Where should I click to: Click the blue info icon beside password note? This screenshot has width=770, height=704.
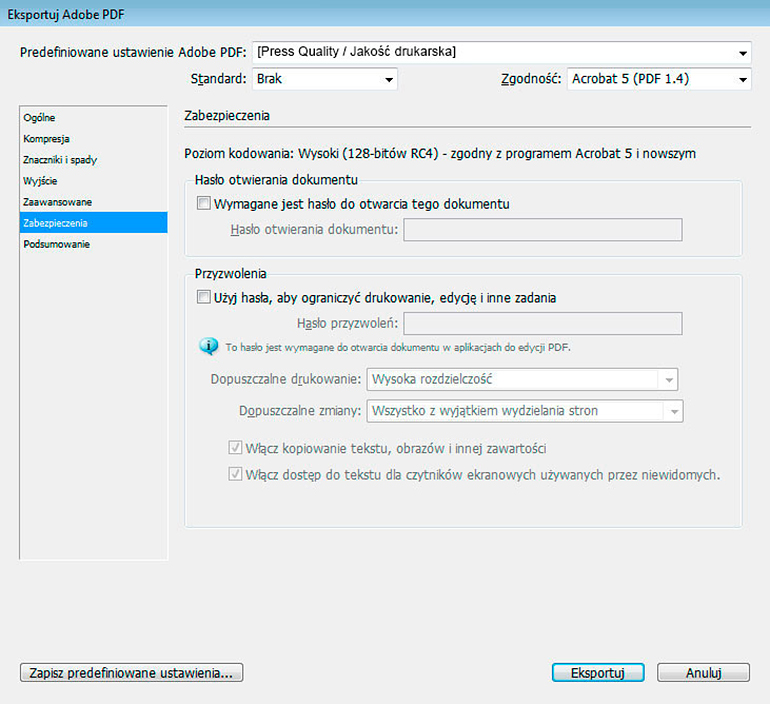coord(209,347)
